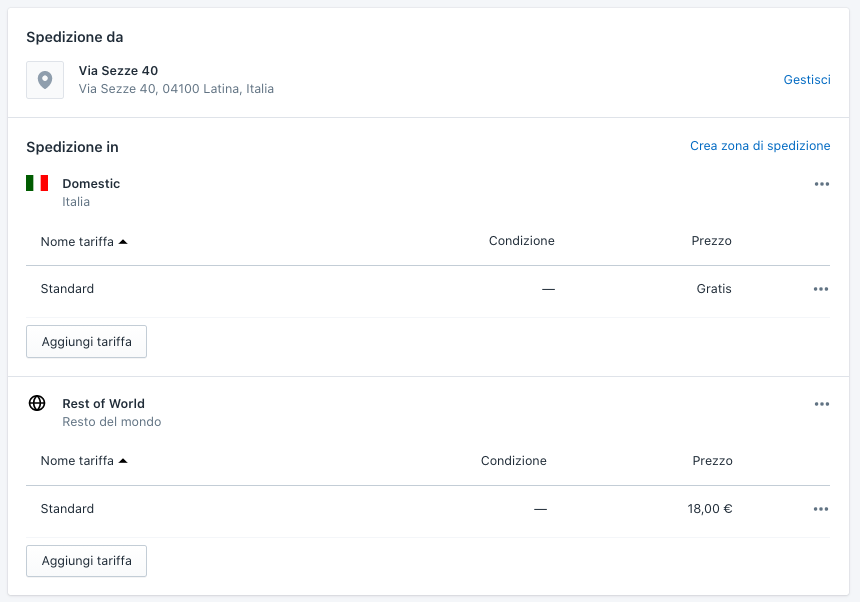Open the Rest of World zone more-options menu
Viewport: 860px width, 602px height.
click(x=821, y=404)
